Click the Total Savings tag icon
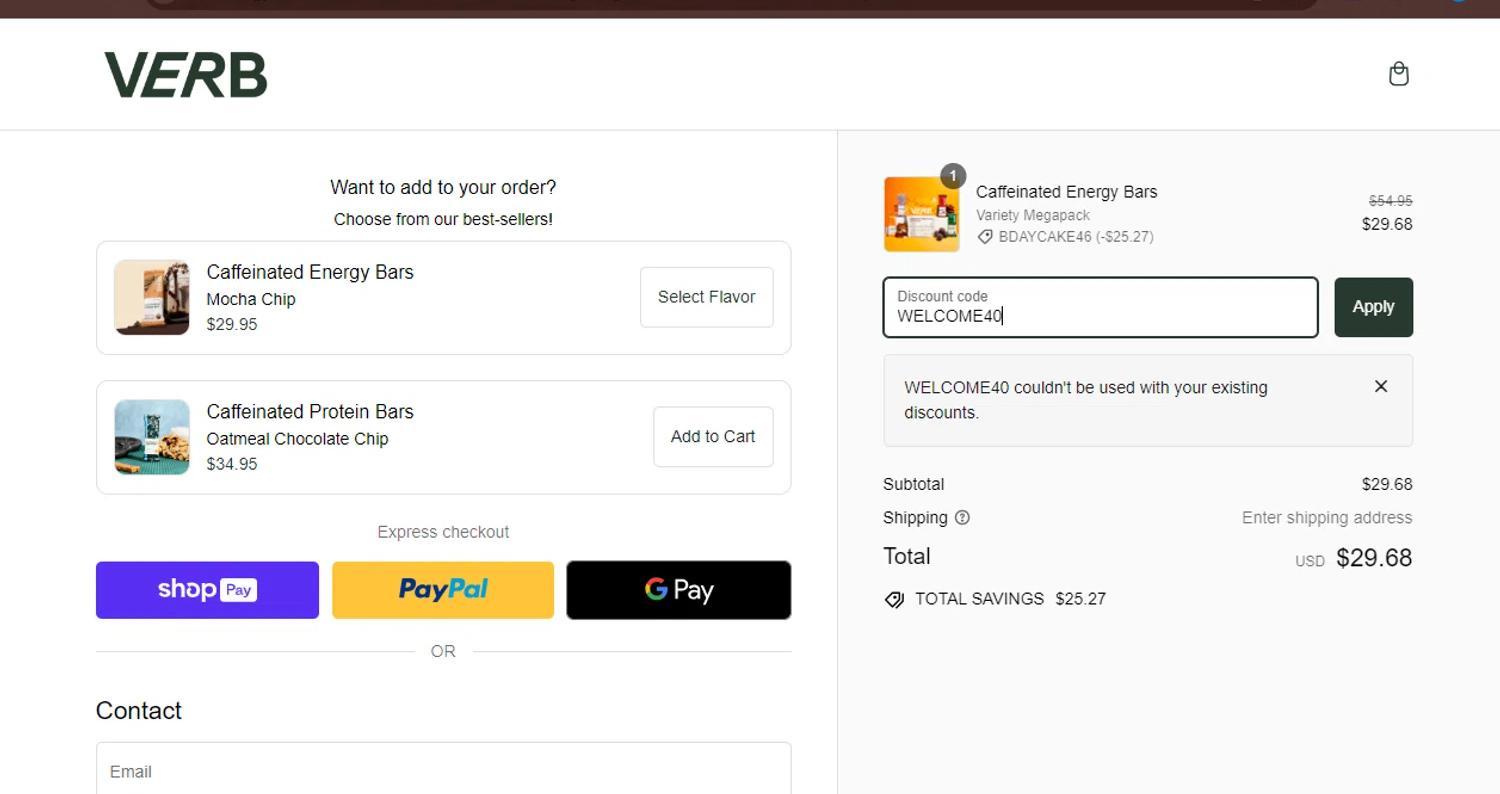Screen dimensions: 1500x794 tap(894, 599)
